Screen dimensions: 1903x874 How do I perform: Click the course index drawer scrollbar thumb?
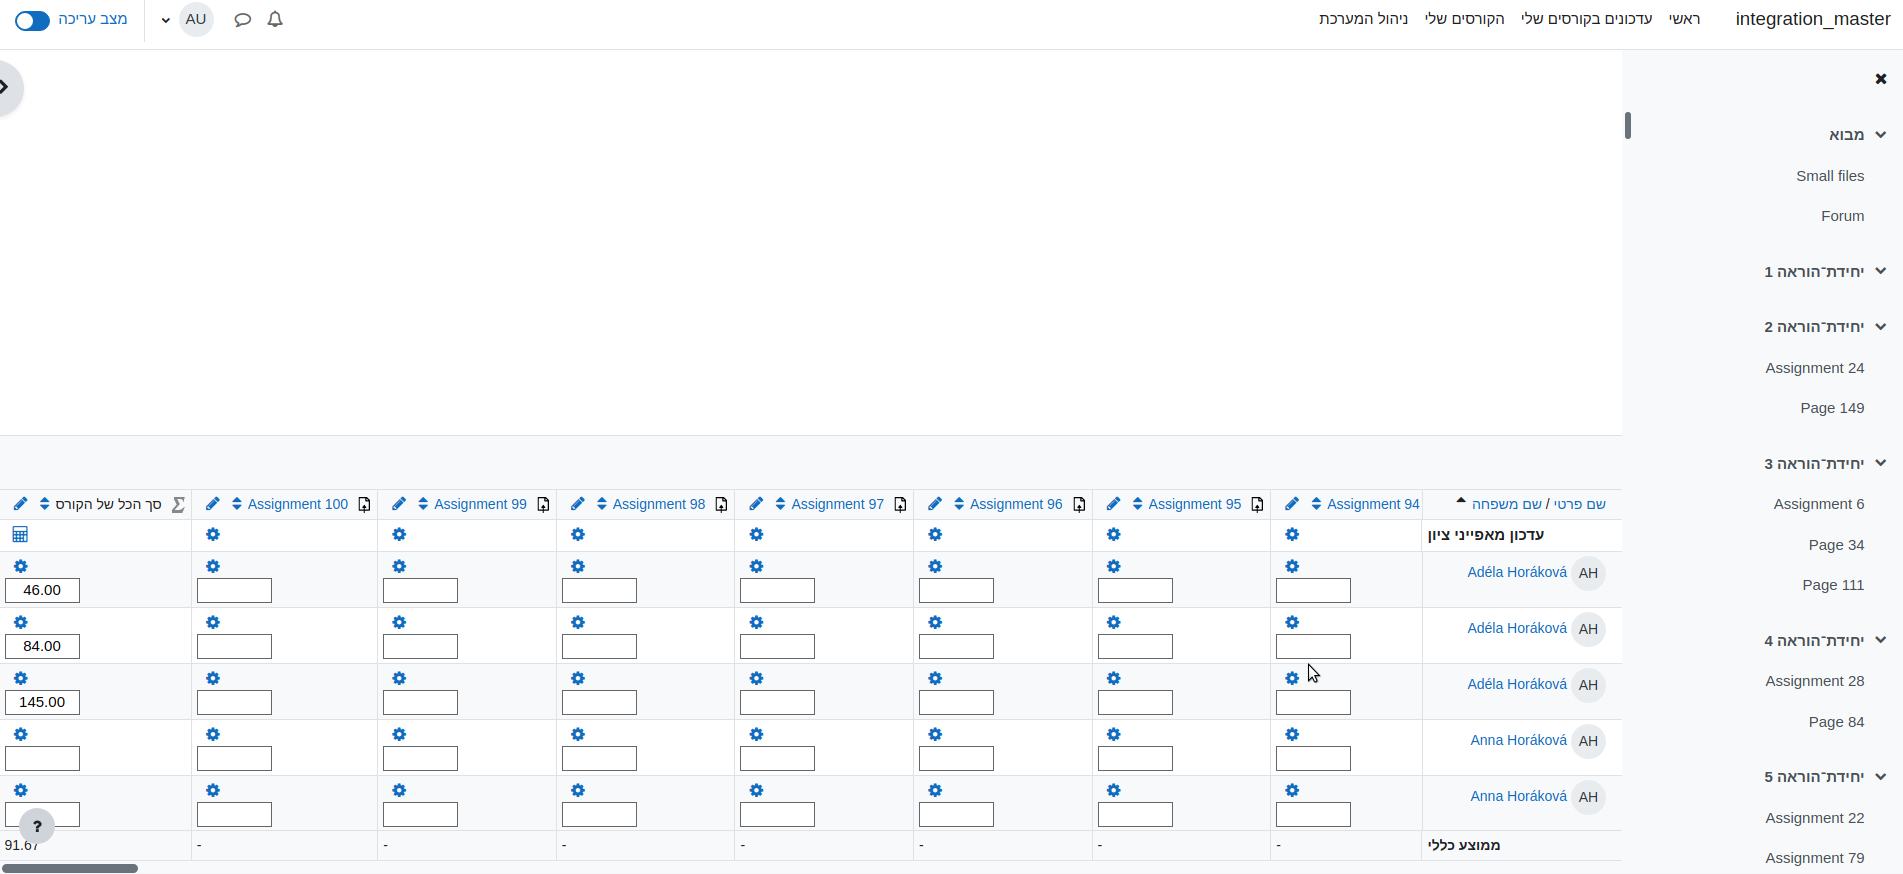click(x=1628, y=125)
